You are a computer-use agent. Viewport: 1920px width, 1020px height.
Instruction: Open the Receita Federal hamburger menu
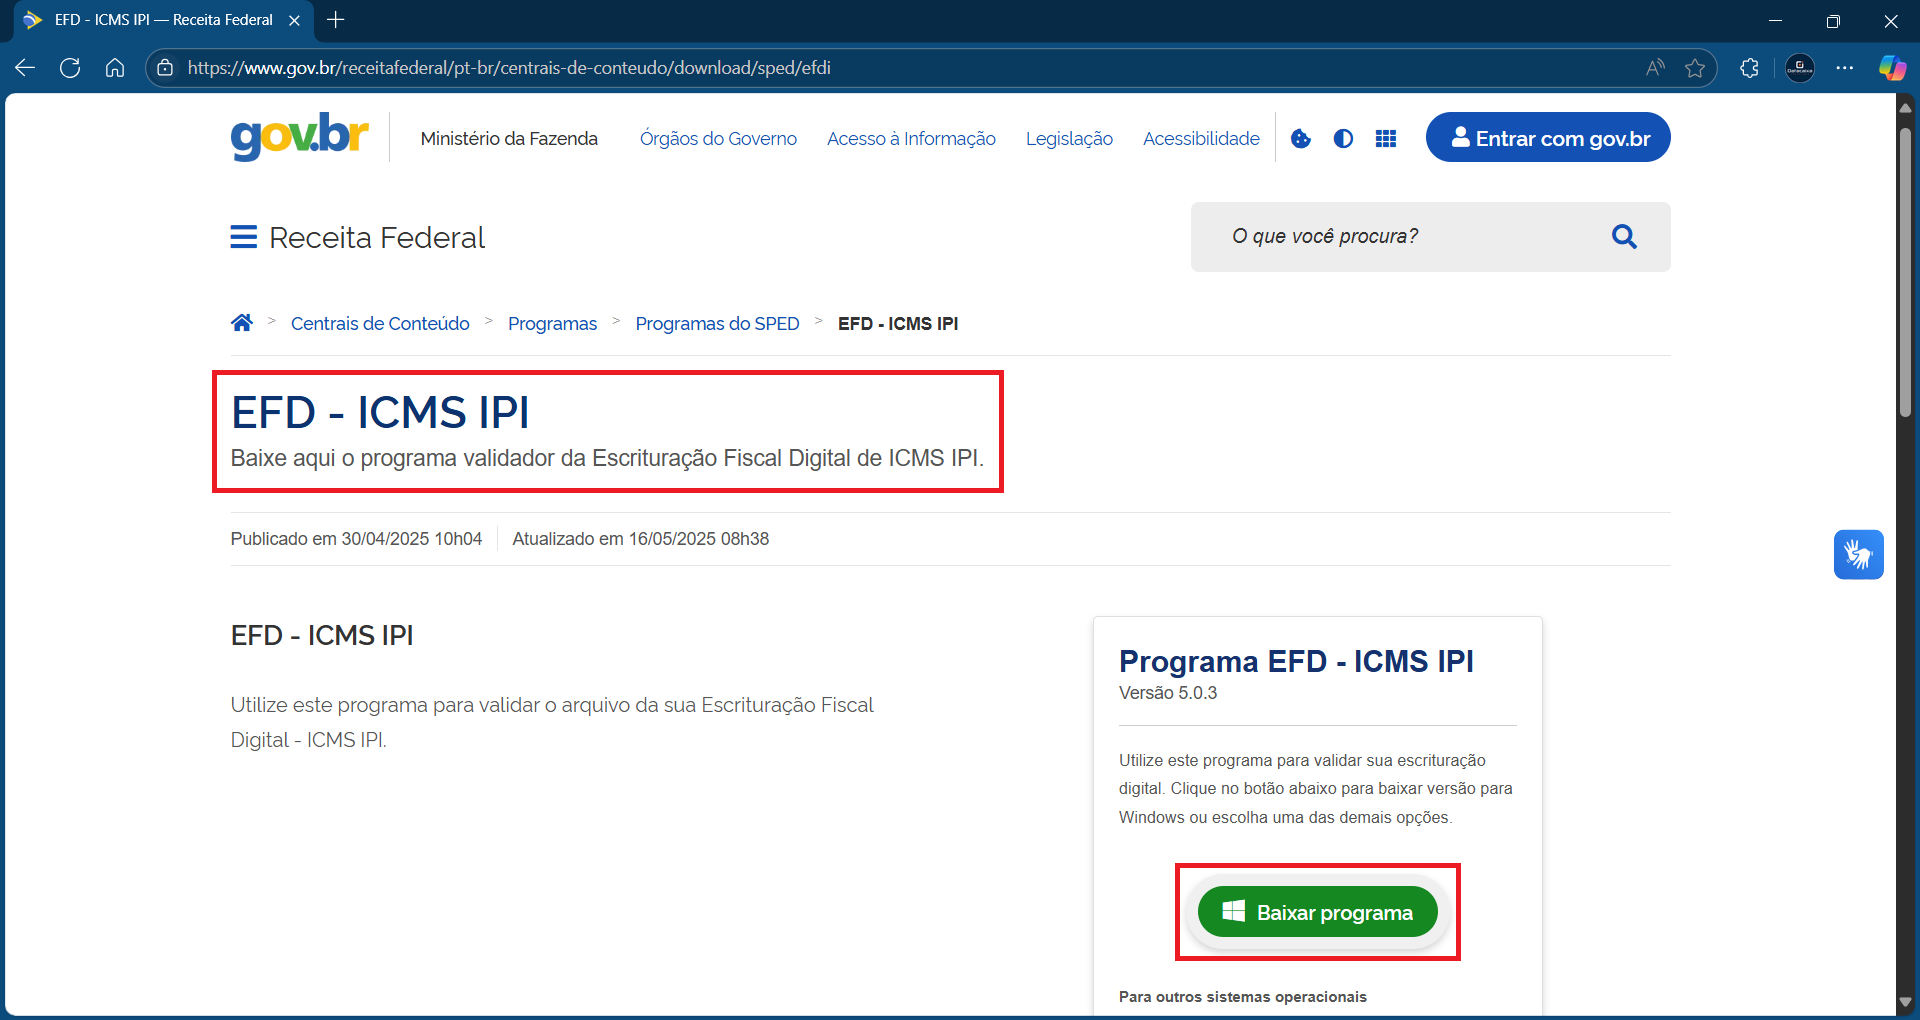point(243,237)
